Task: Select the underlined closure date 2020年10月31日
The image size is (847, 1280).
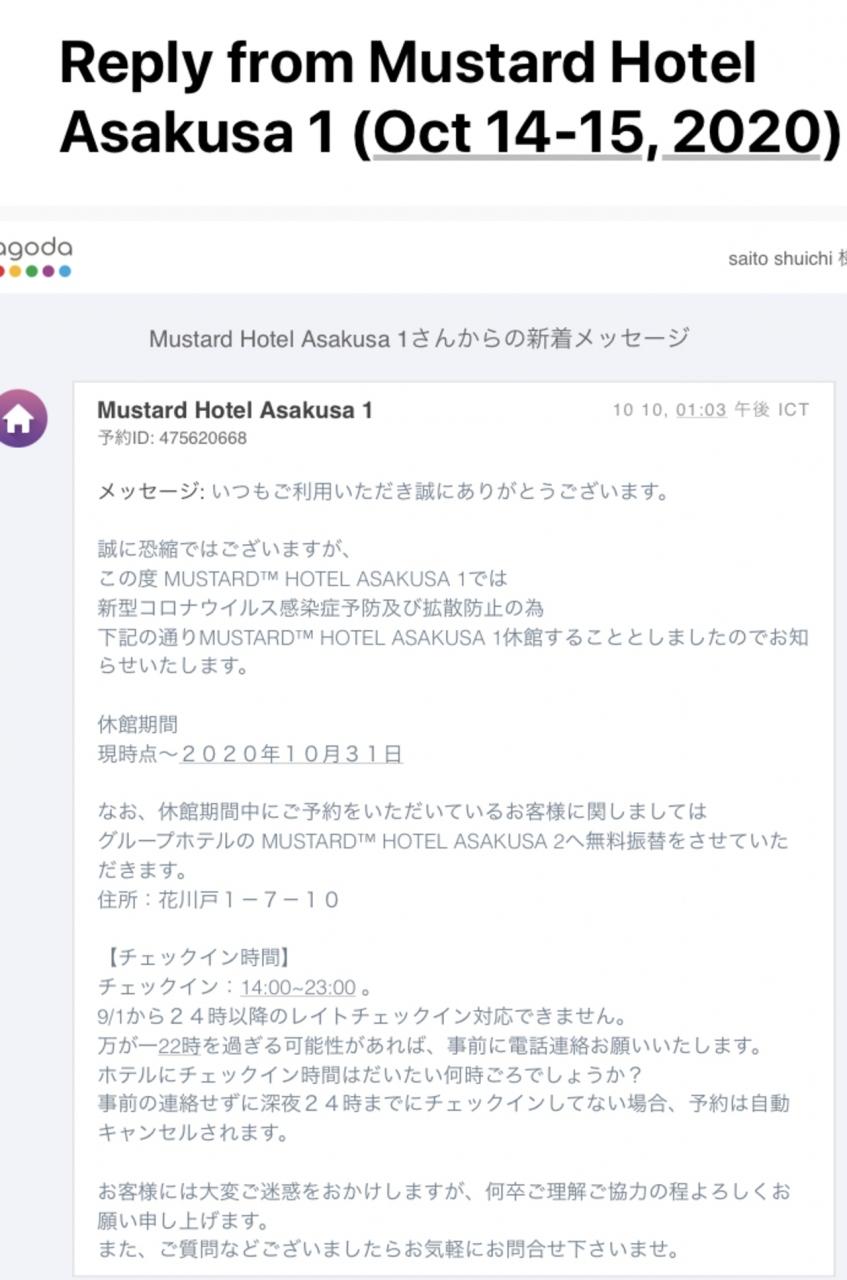Action: coord(291,754)
